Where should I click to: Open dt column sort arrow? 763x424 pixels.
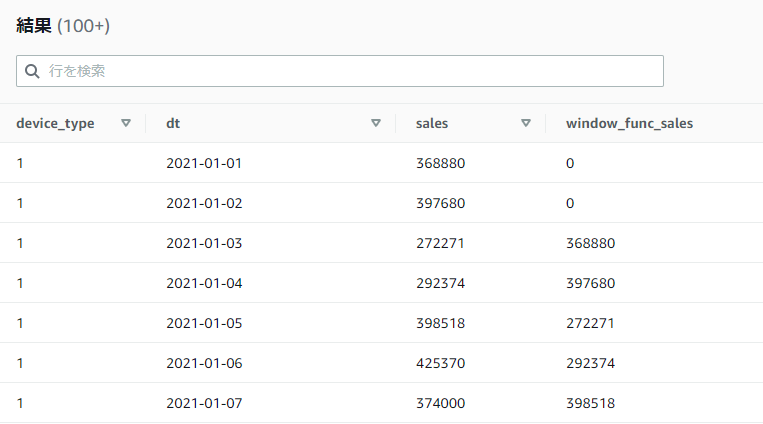pyautogui.click(x=376, y=123)
